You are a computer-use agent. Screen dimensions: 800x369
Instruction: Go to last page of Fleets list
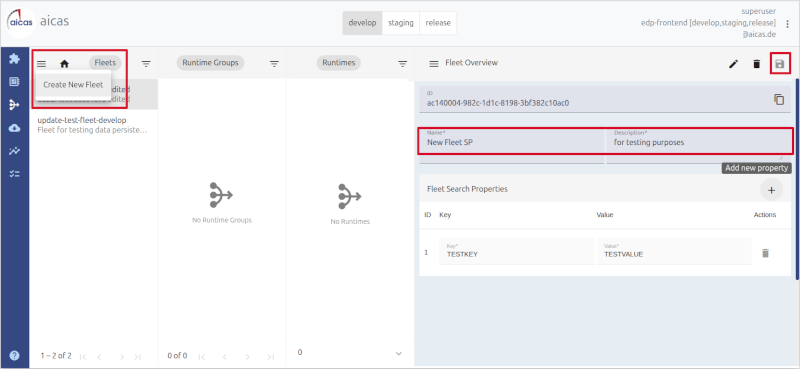click(x=138, y=356)
